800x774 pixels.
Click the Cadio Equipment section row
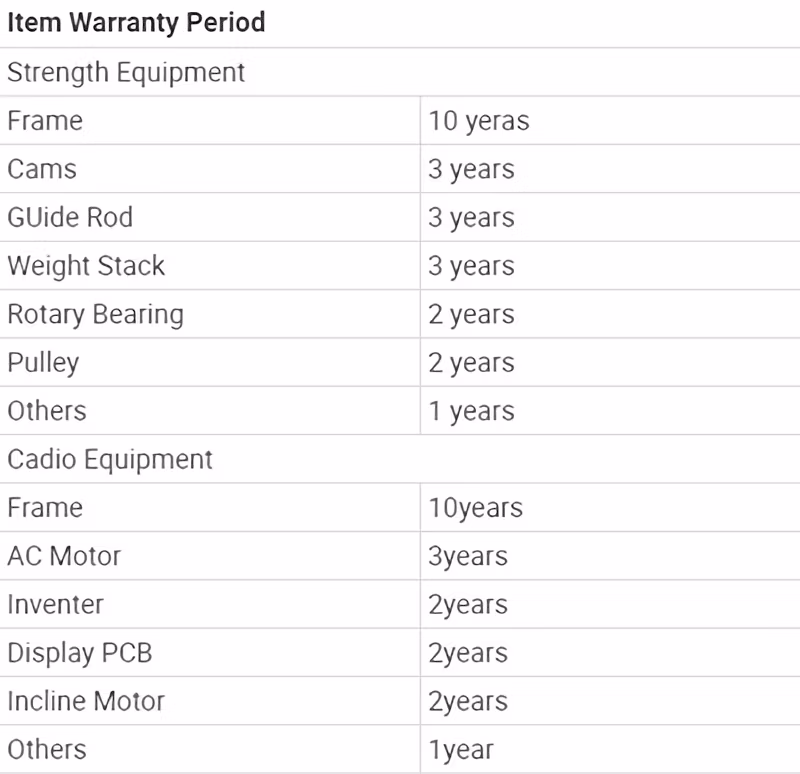tap(400, 459)
